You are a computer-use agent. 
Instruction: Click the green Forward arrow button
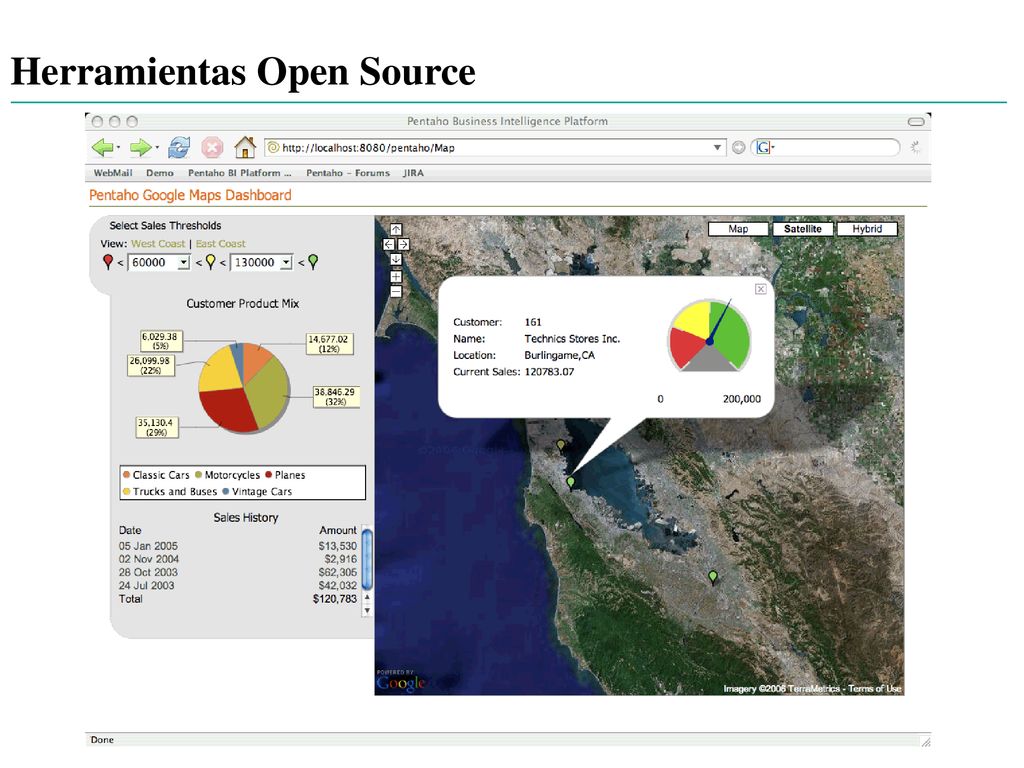point(141,148)
